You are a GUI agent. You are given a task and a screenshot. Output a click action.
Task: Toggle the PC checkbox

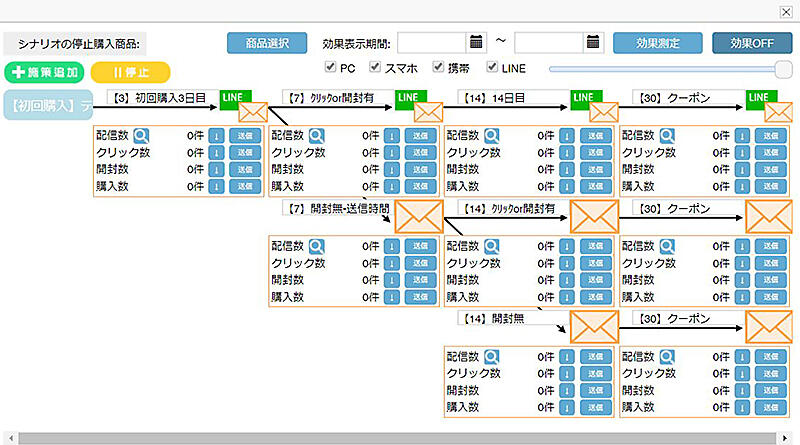pyautogui.click(x=331, y=68)
